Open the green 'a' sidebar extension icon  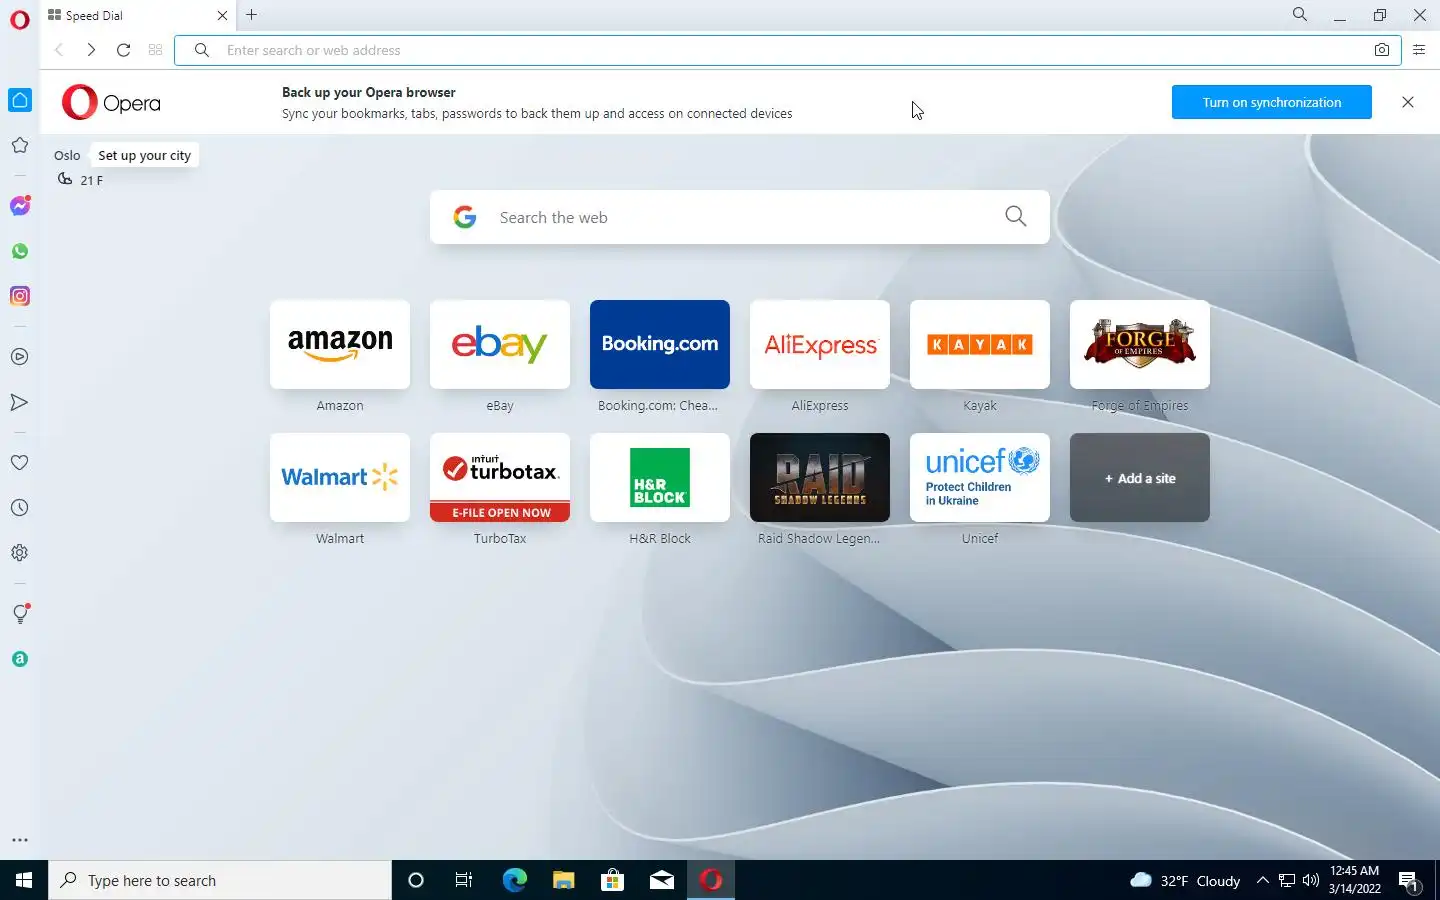click(x=20, y=659)
